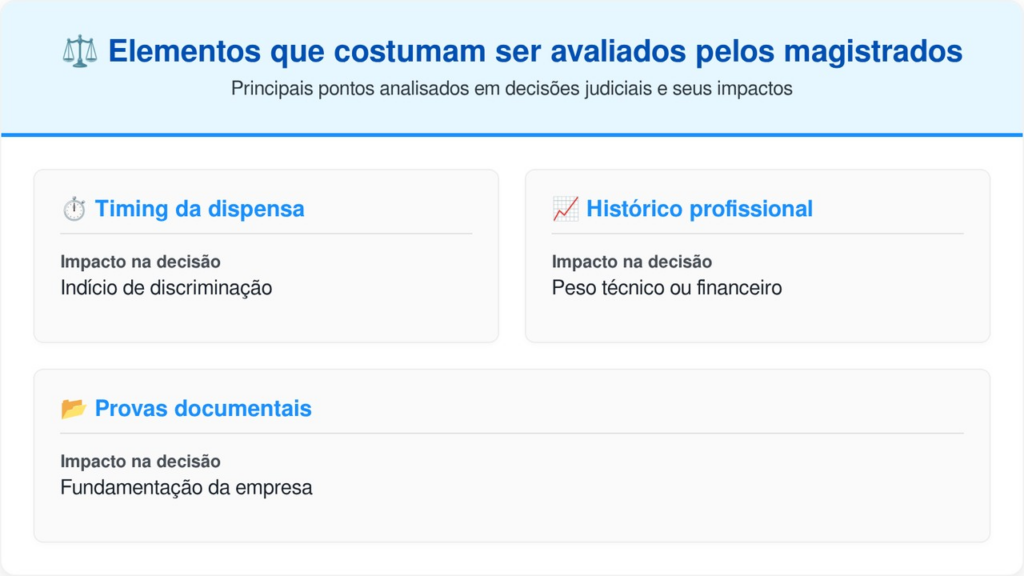Click the blue divider line under the header
The image size is (1024, 576).
pyautogui.click(x=512, y=135)
